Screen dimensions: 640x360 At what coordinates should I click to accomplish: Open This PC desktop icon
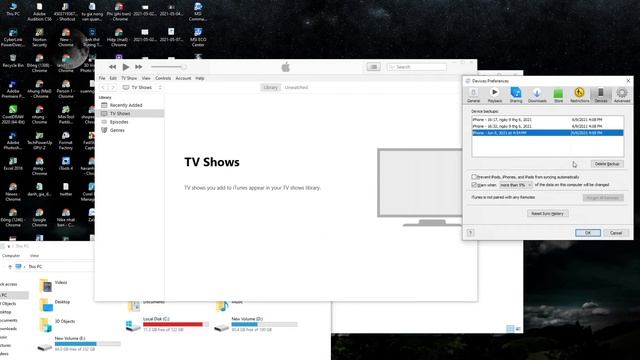click(13, 9)
